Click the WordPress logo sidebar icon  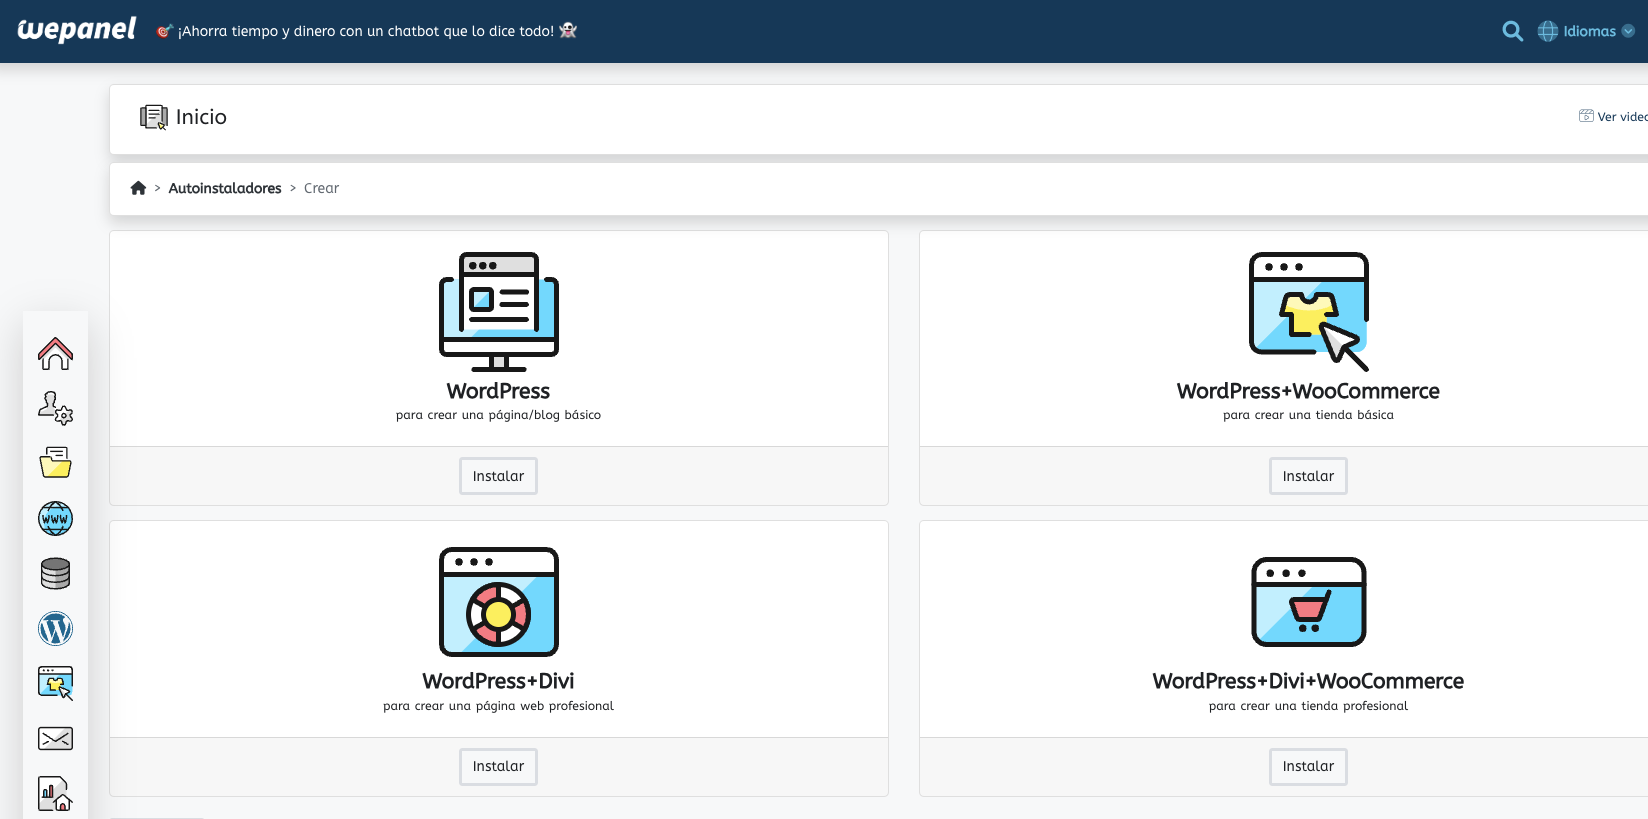point(55,628)
